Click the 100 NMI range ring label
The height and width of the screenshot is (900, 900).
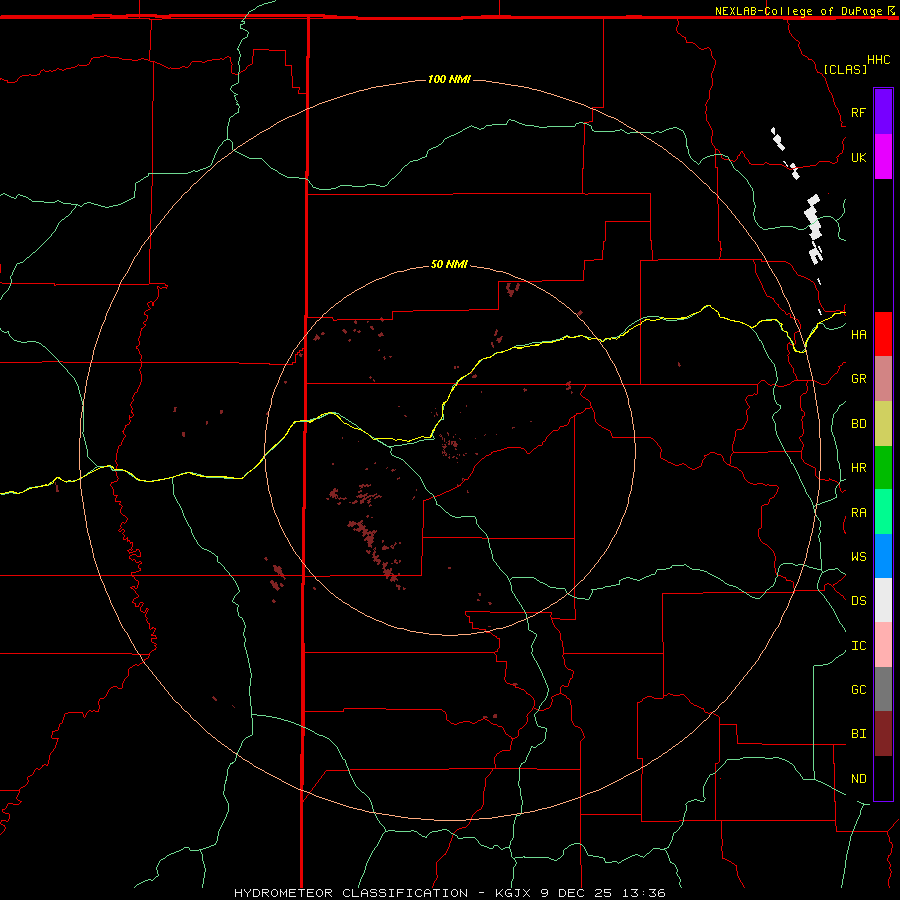[x=449, y=79]
